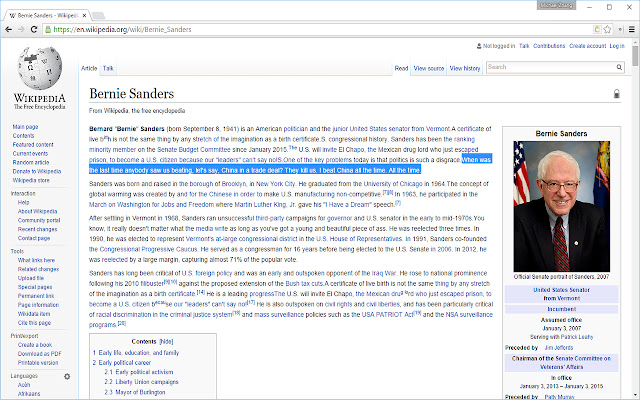Click the green padlock security icon

click(48, 29)
